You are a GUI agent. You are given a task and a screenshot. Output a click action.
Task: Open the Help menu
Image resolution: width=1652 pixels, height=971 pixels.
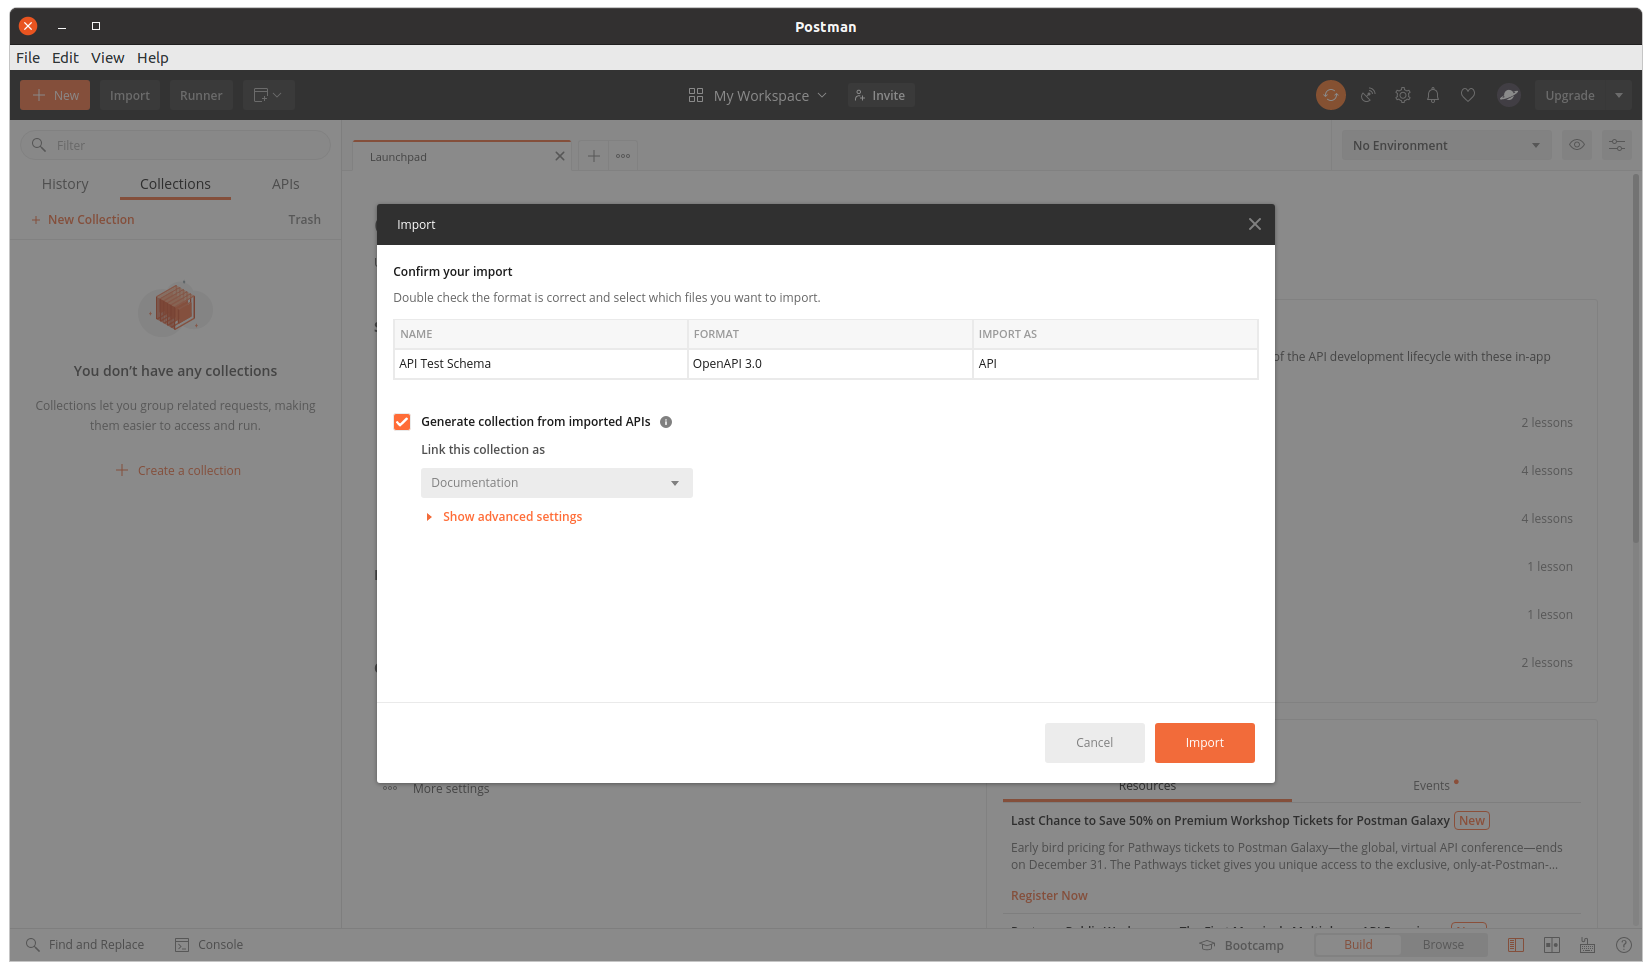pos(153,57)
